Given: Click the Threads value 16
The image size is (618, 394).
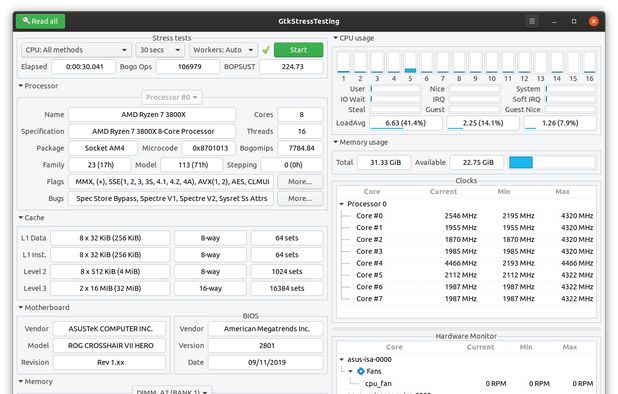Looking at the screenshot, I should (300, 131).
